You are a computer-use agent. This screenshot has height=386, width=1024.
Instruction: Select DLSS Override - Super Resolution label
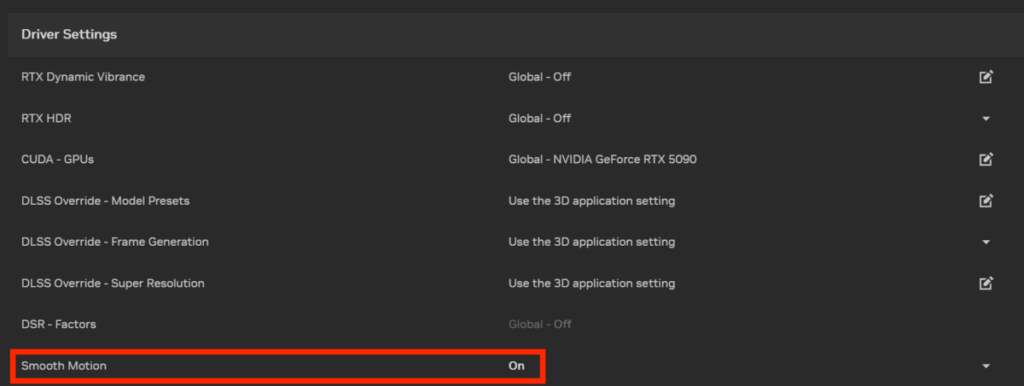(112, 283)
